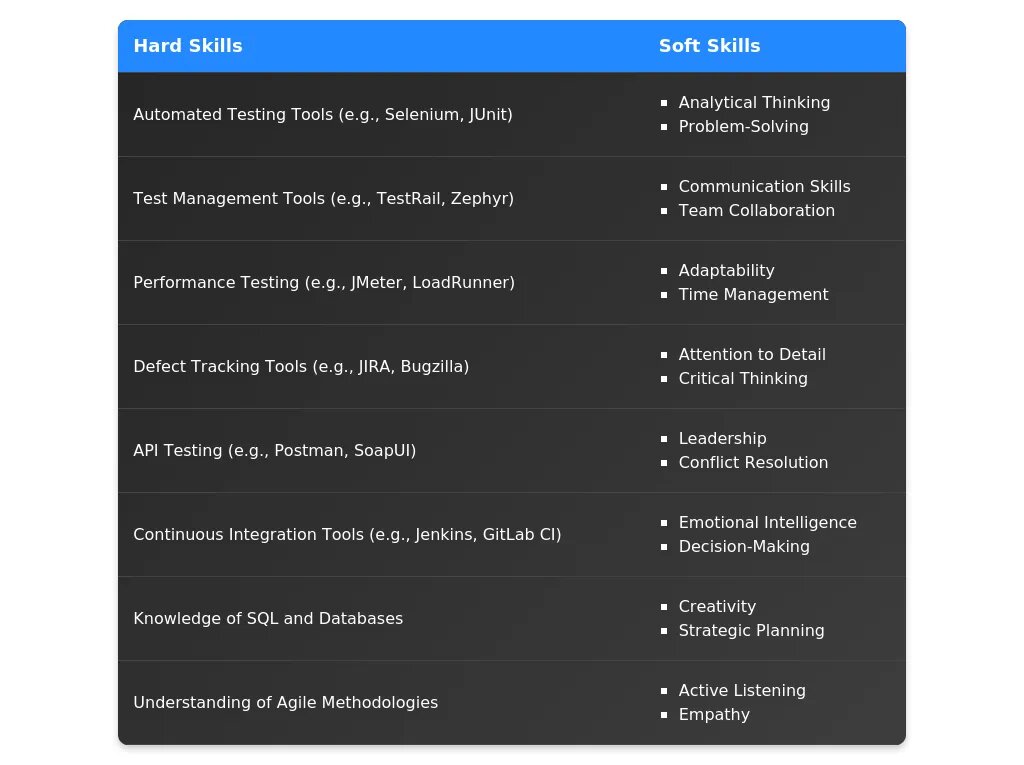Viewport: 1024px width, 765px height.
Task: Click the Analytical Thinking list item
Action: pyautogui.click(x=754, y=103)
